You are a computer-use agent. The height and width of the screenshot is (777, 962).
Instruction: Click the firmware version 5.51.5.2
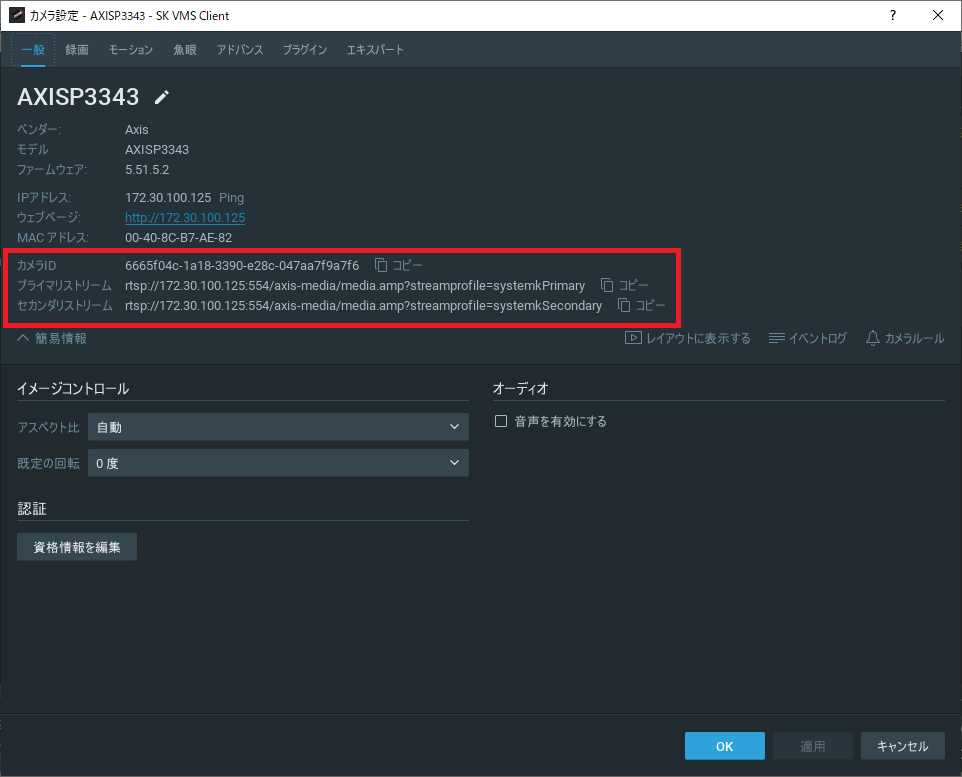point(147,169)
